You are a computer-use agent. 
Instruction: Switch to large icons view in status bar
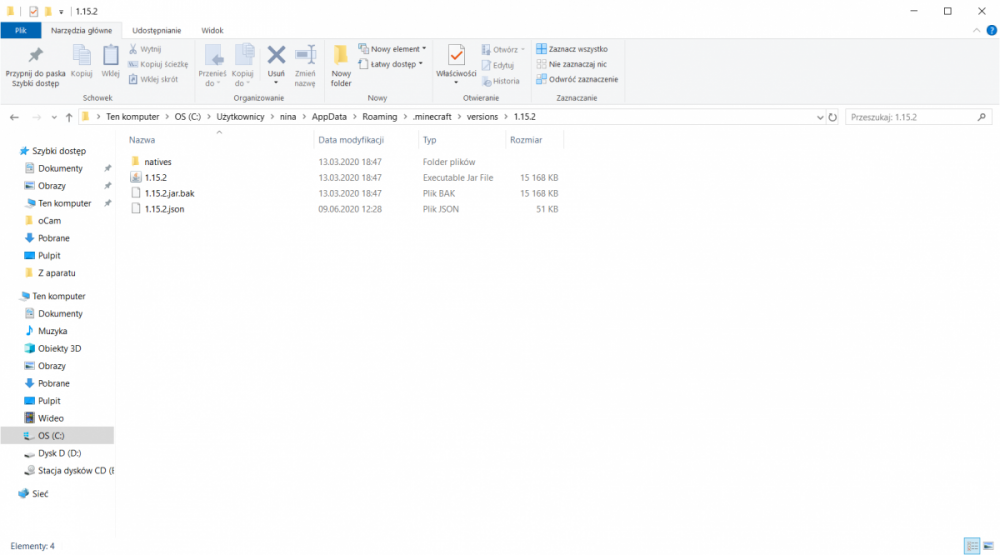[987, 546]
